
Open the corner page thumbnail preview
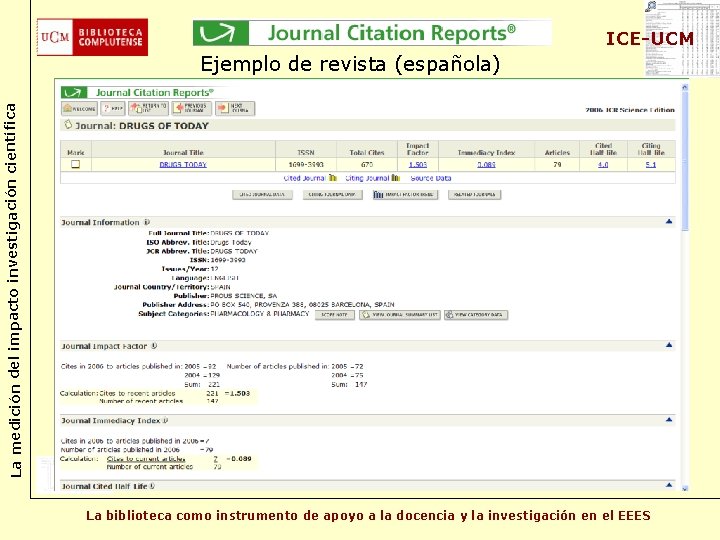[682, 39]
